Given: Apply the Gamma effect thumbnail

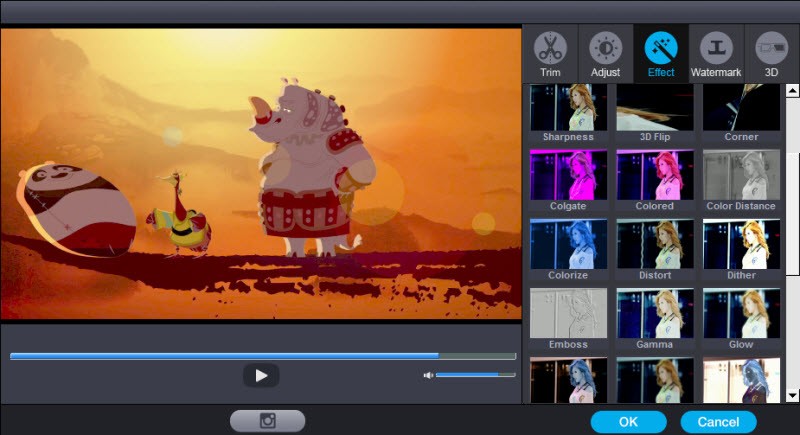Looking at the screenshot, I should tap(655, 313).
